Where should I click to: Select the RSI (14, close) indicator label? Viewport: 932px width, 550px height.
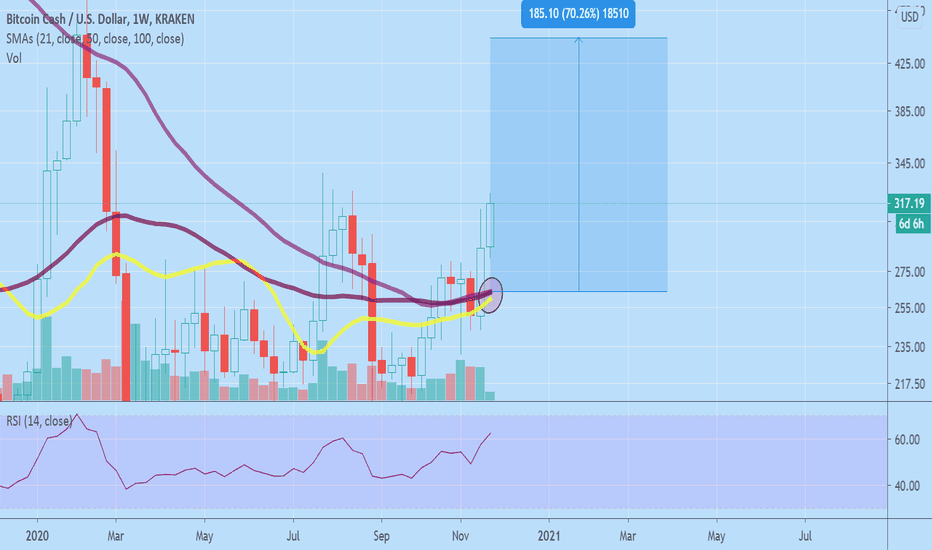pos(39,421)
